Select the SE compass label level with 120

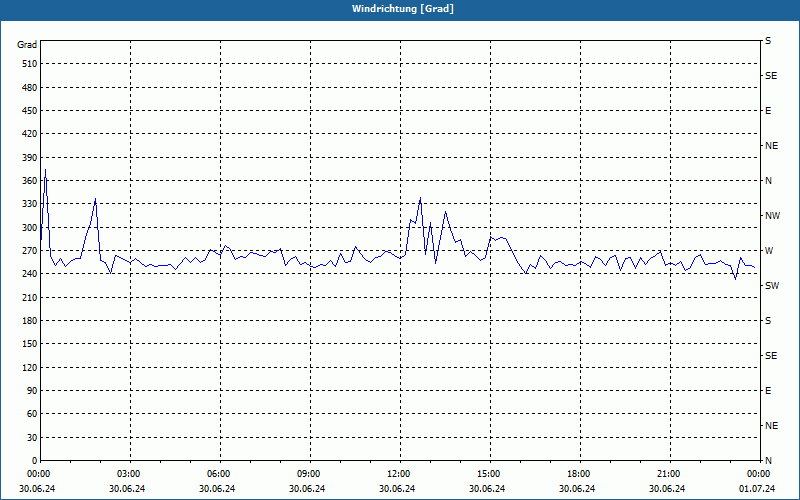click(771, 356)
